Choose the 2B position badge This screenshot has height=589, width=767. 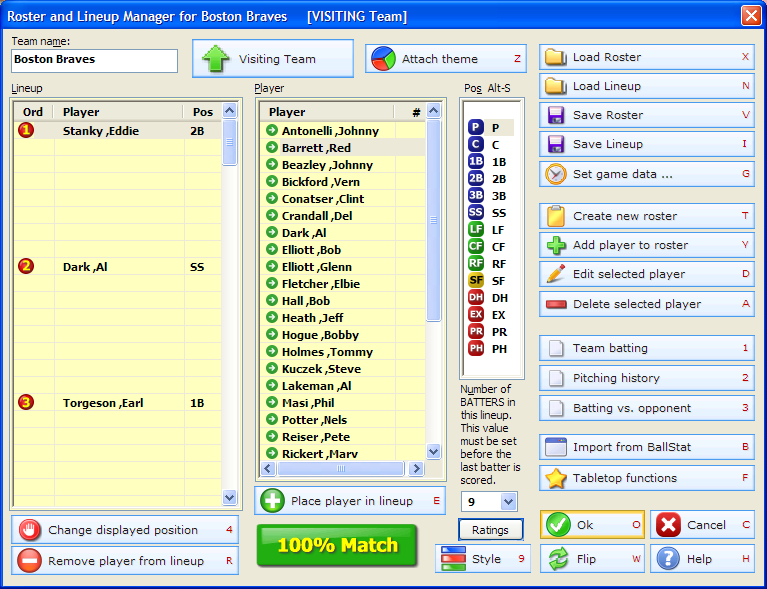point(475,179)
